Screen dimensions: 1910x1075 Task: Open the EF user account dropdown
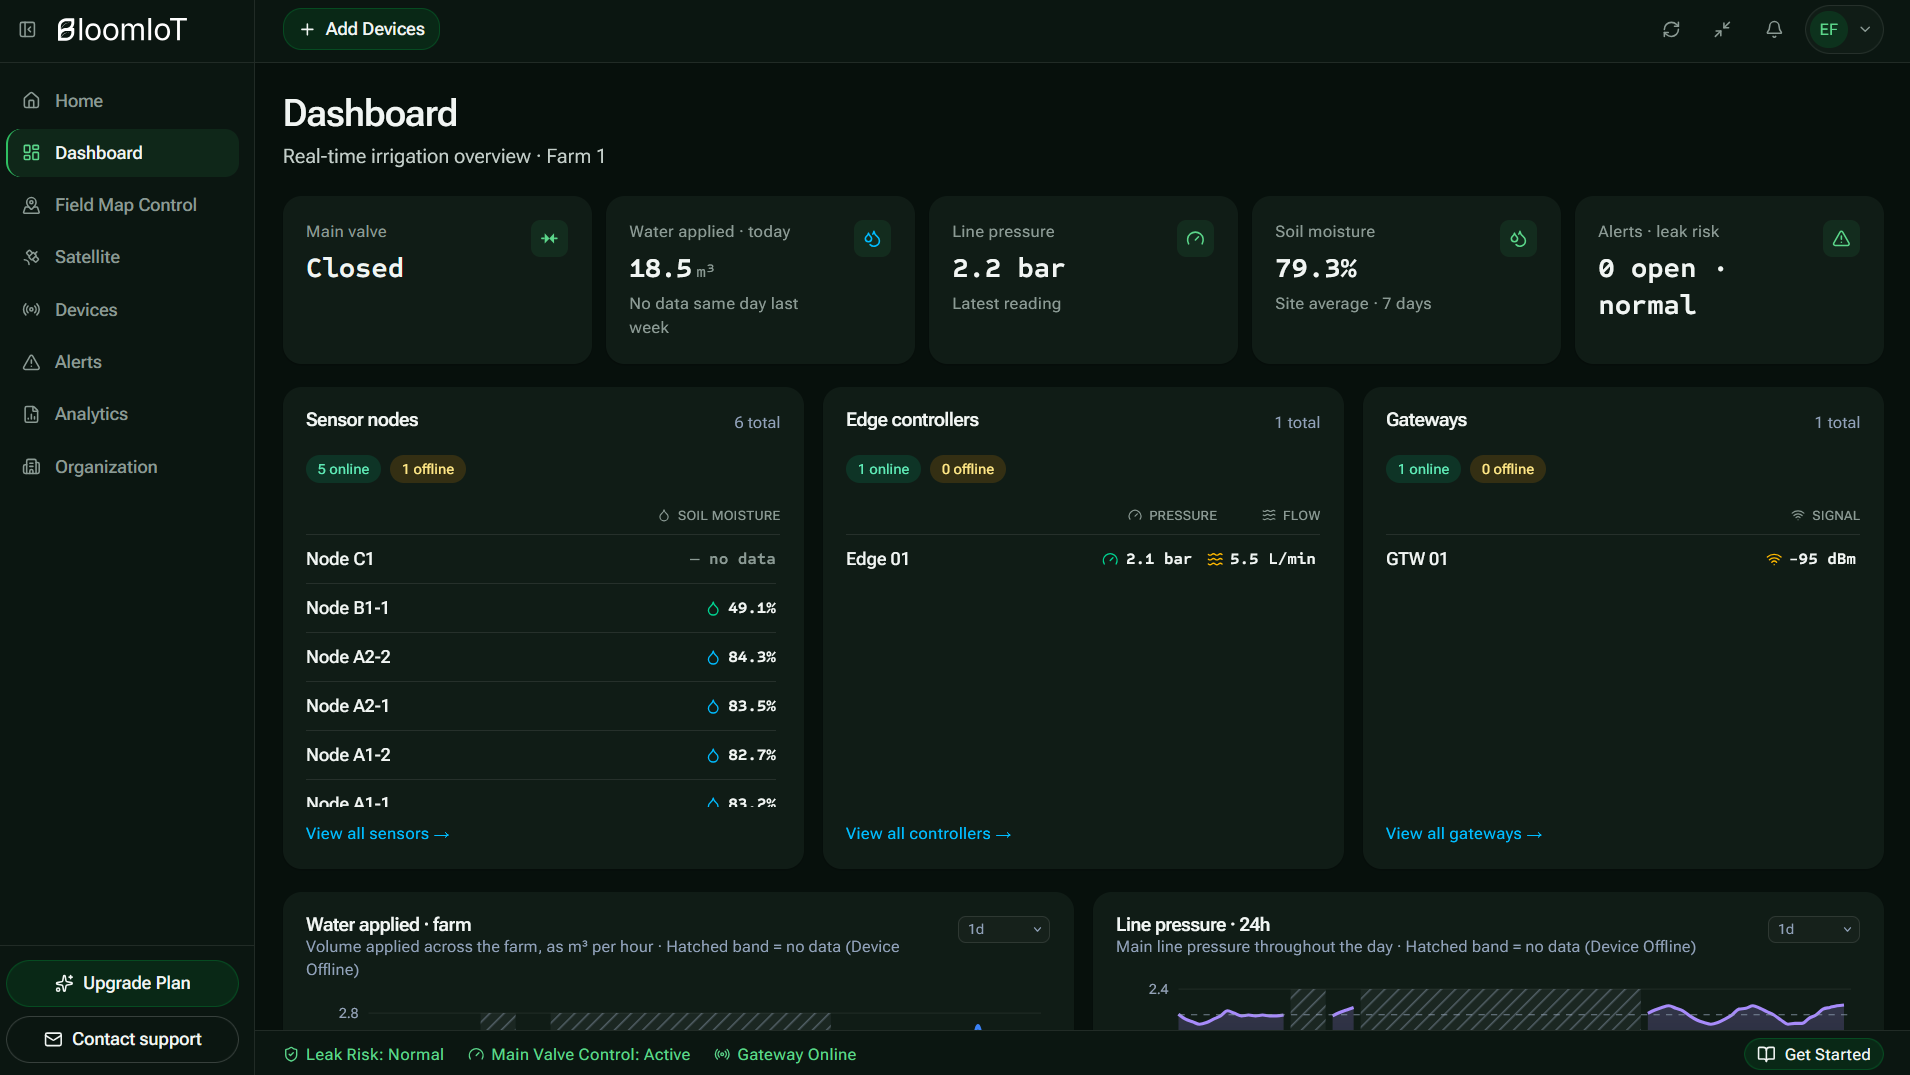tap(1844, 30)
